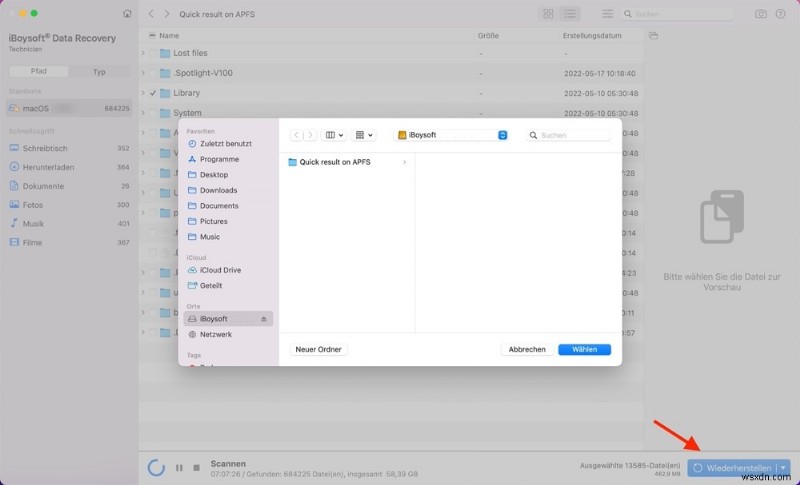
Task: Open Dokumente quick access
Action: click(x=69, y=186)
